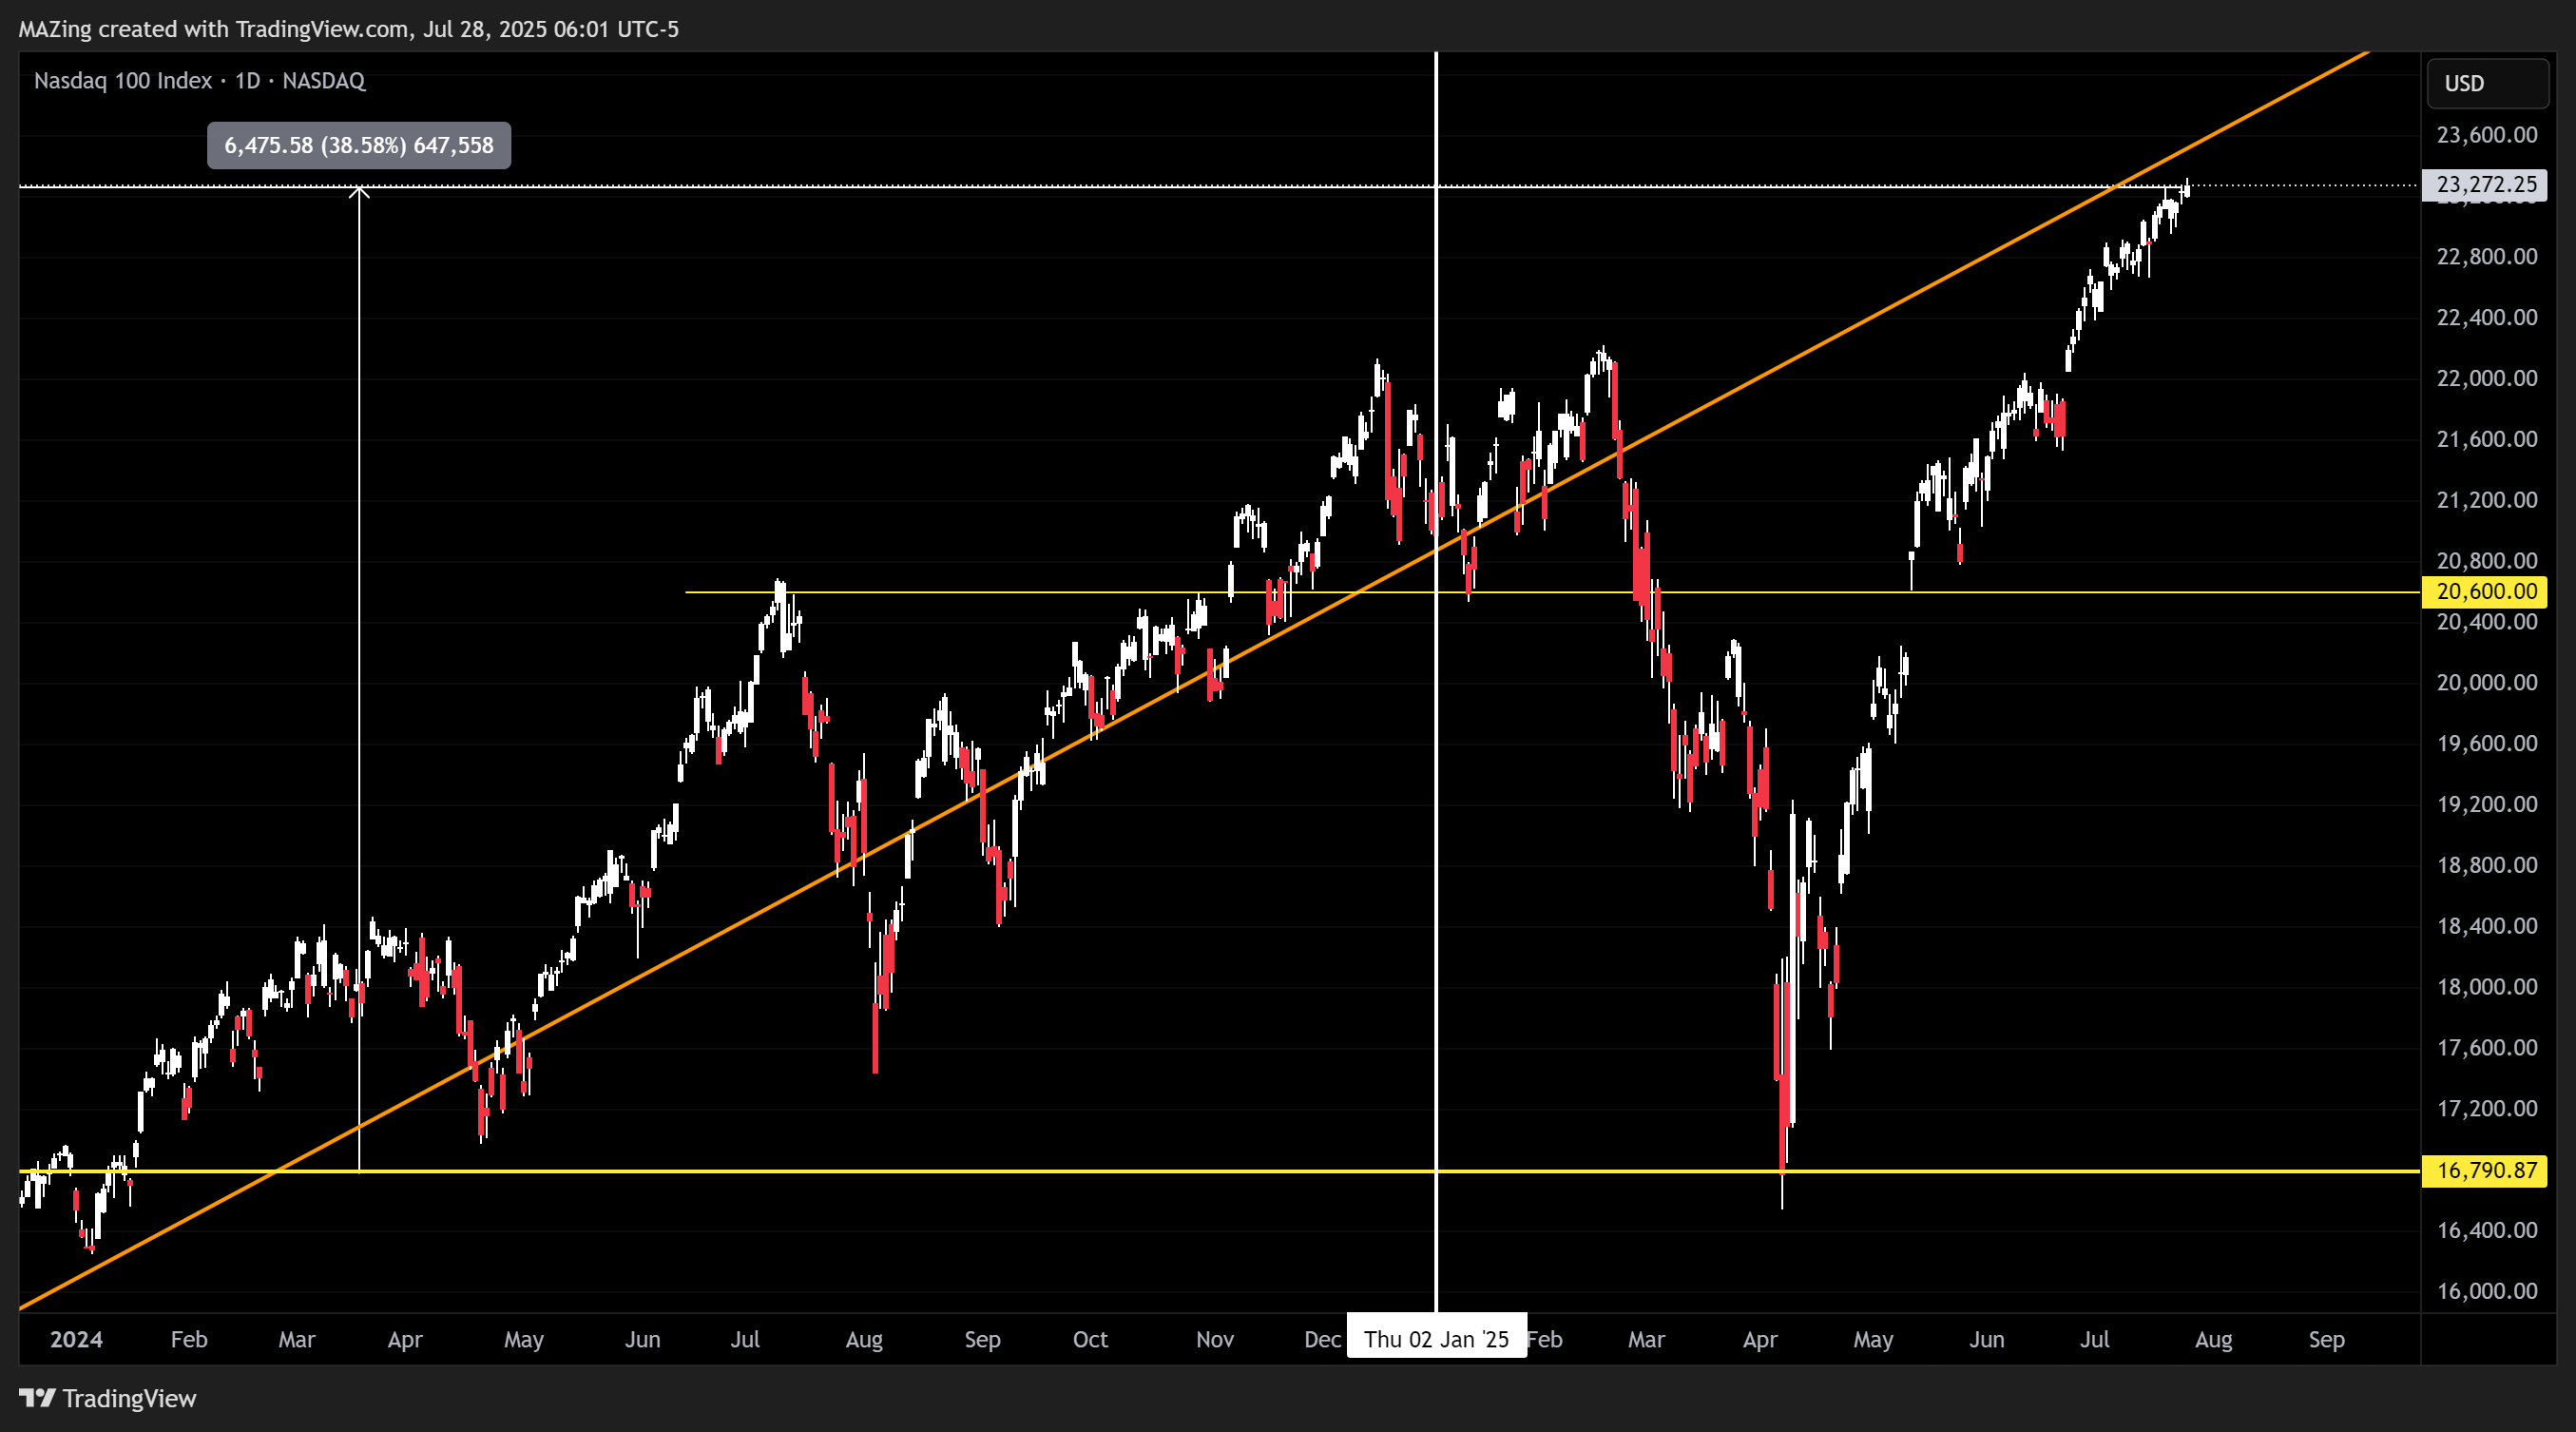Image resolution: width=2576 pixels, height=1432 pixels.
Task: Click the 21,600.00 price axis label
Action: coord(2487,439)
